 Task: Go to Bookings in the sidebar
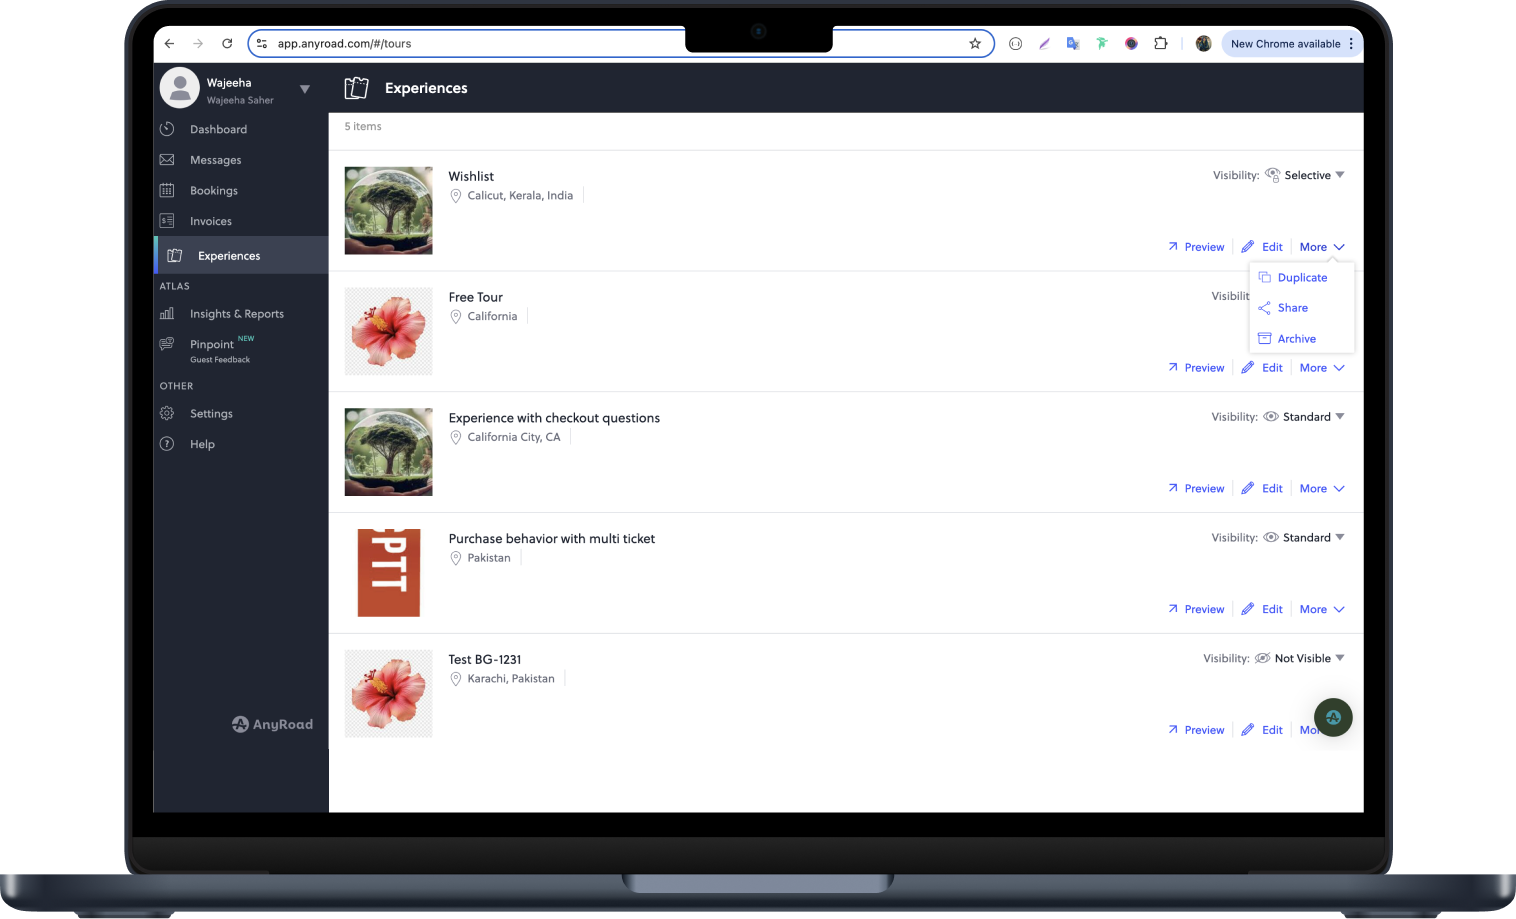(213, 191)
